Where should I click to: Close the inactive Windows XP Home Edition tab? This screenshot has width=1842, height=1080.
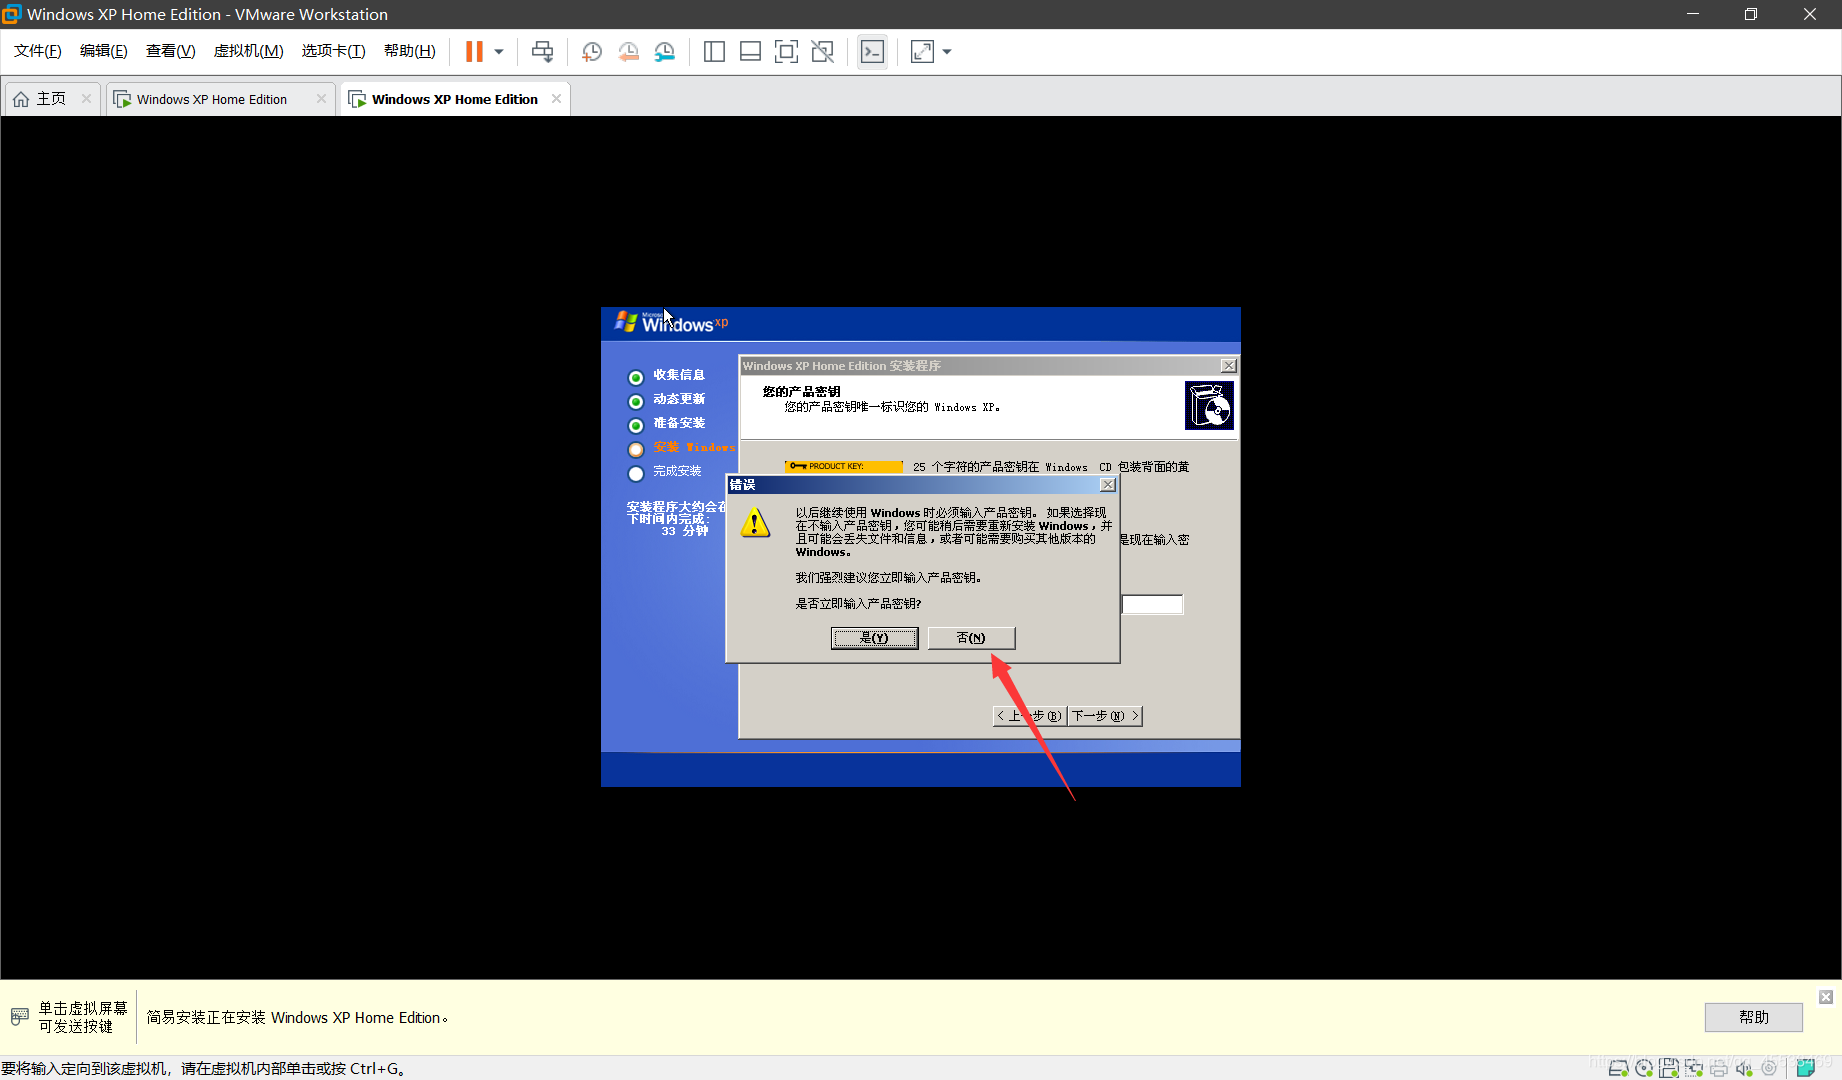321,98
